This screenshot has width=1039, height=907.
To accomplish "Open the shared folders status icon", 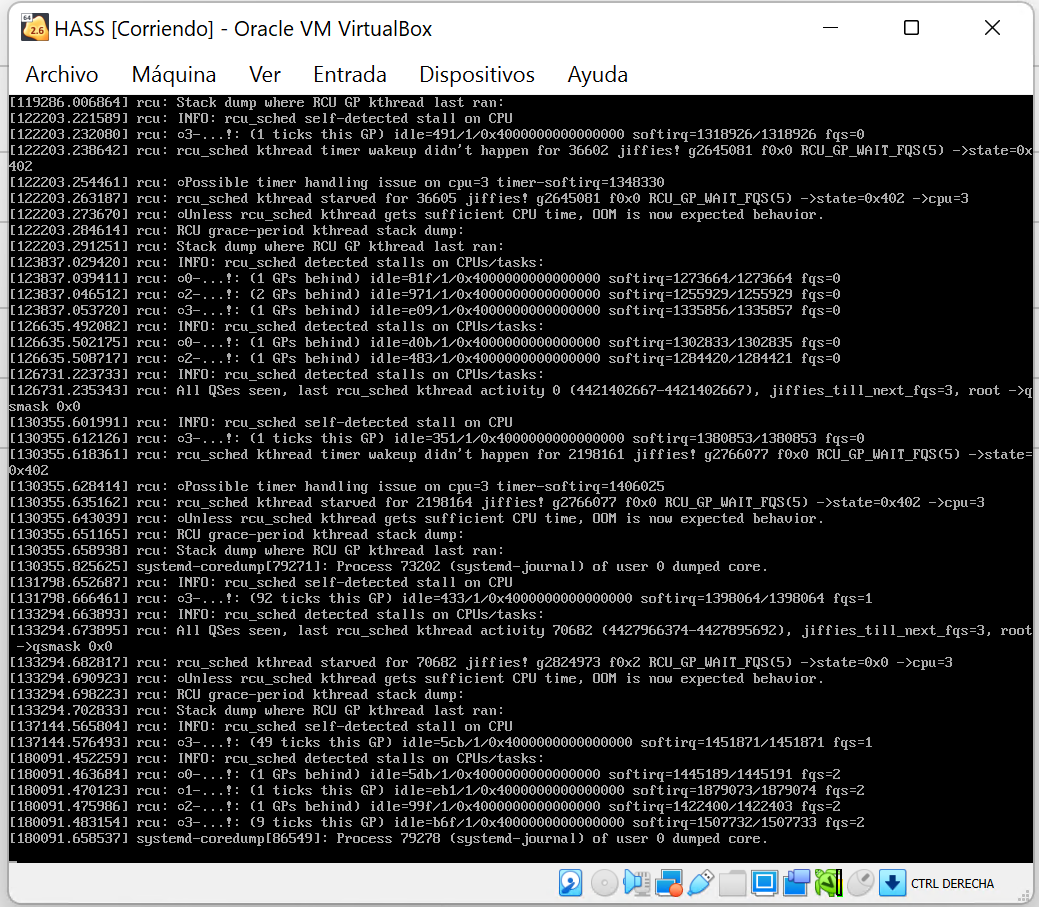I will 733,883.
